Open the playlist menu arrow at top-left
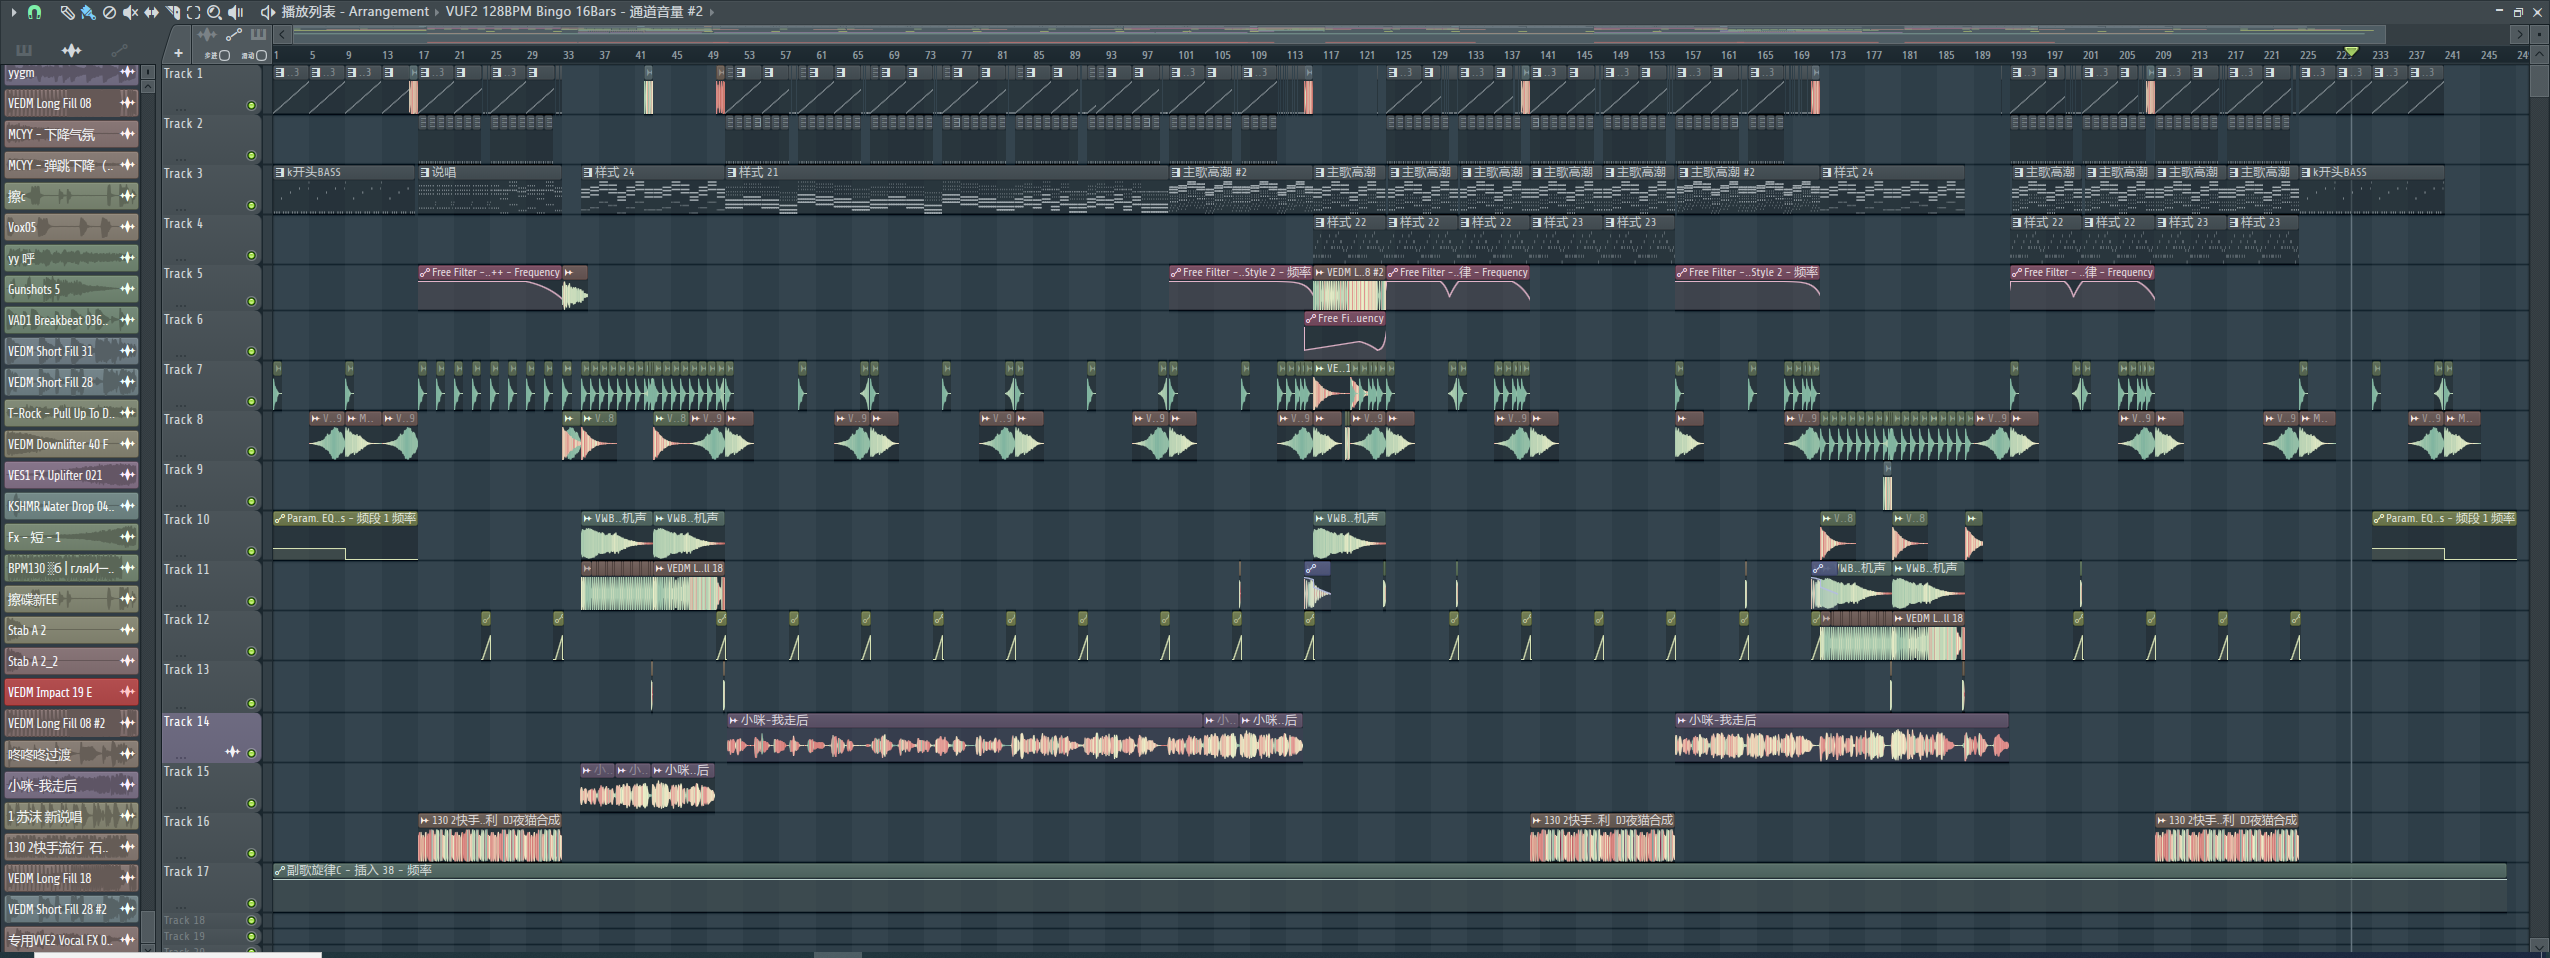Viewport: 2550px width, 958px height. click(x=13, y=12)
